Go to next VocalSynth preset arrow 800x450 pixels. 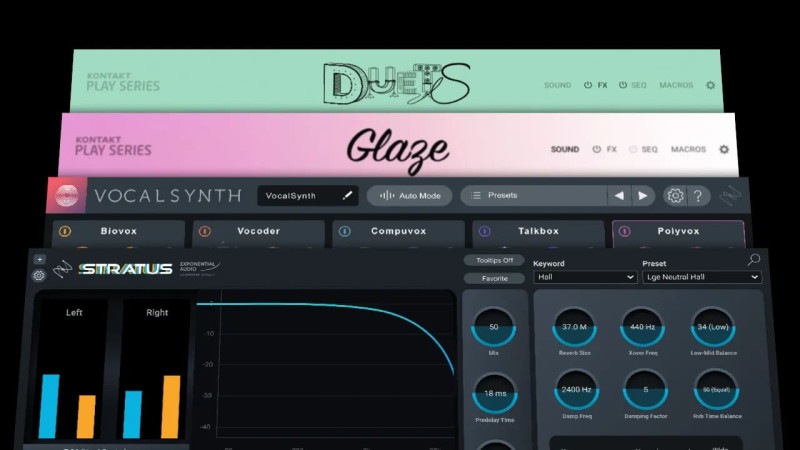pos(643,195)
